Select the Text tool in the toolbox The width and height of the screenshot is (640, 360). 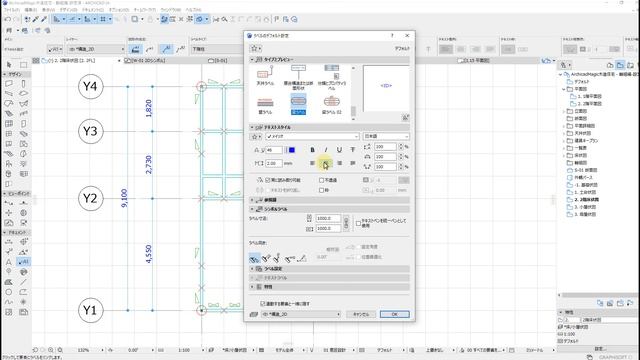tap(9, 262)
